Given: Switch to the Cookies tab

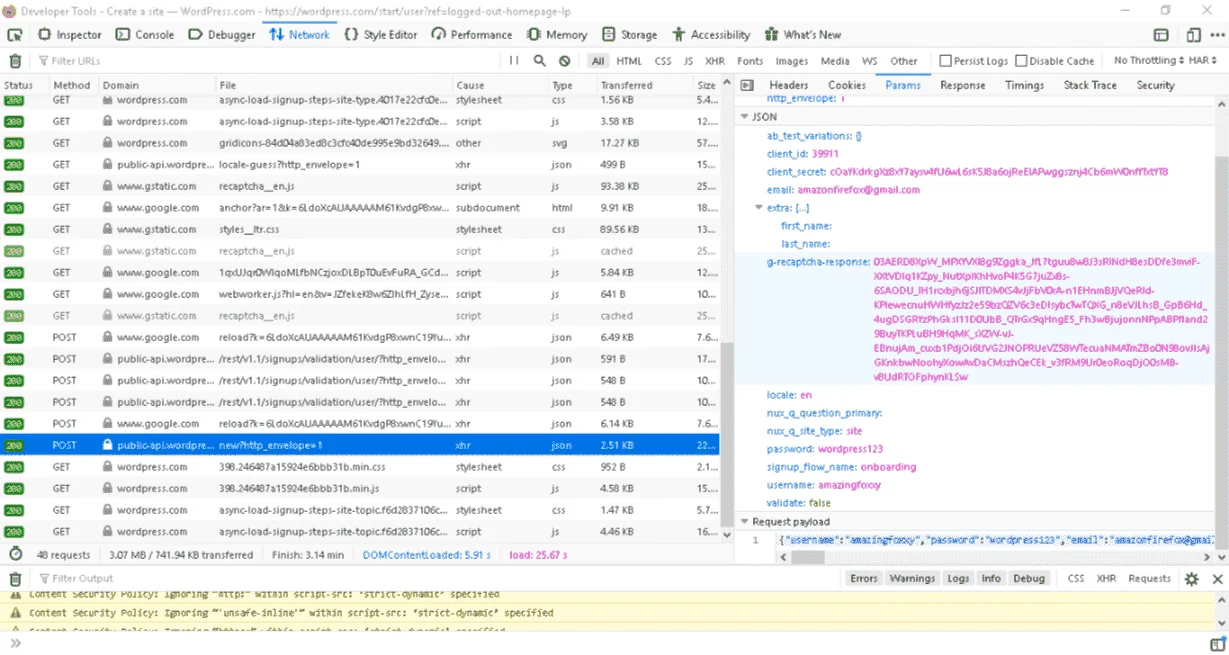Looking at the screenshot, I should point(847,85).
